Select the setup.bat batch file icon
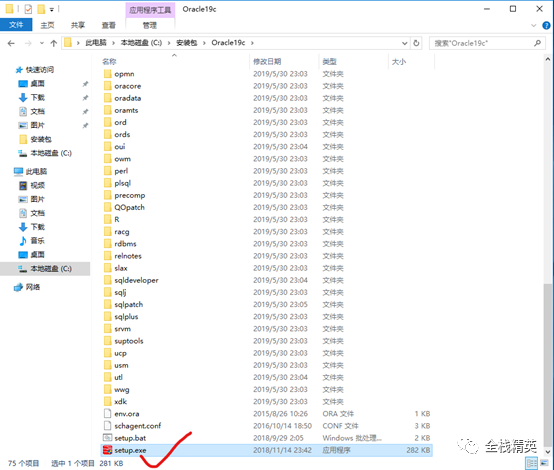This screenshot has width=554, height=470. click(107, 438)
